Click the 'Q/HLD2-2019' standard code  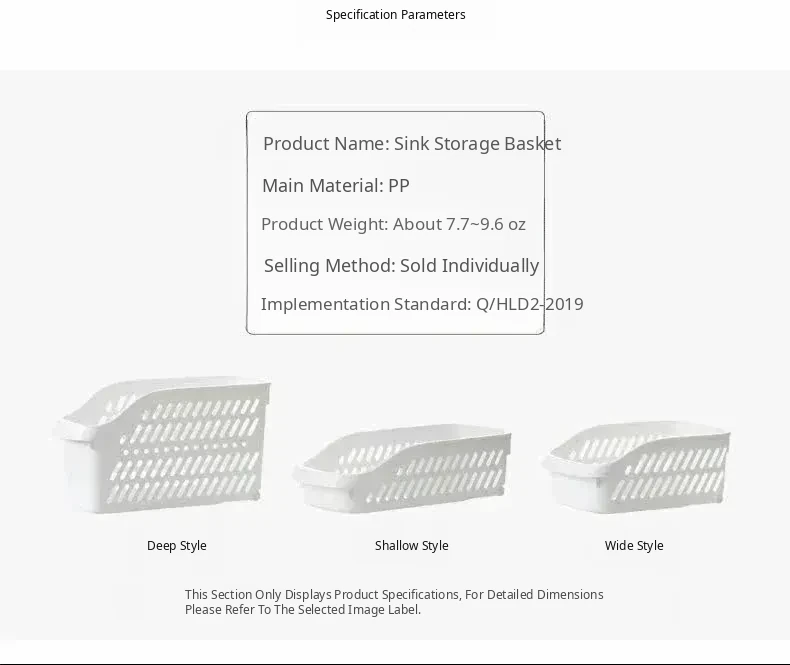point(530,304)
